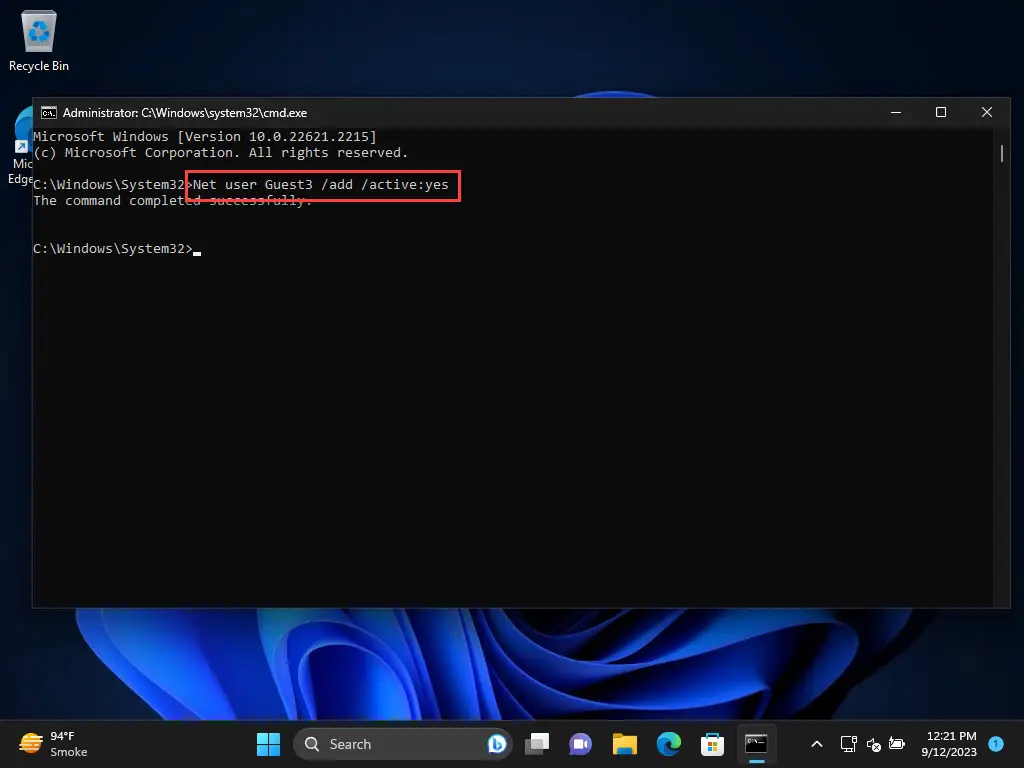Open File Explorer from taskbar
The width and height of the screenshot is (1024, 768).
click(x=624, y=744)
